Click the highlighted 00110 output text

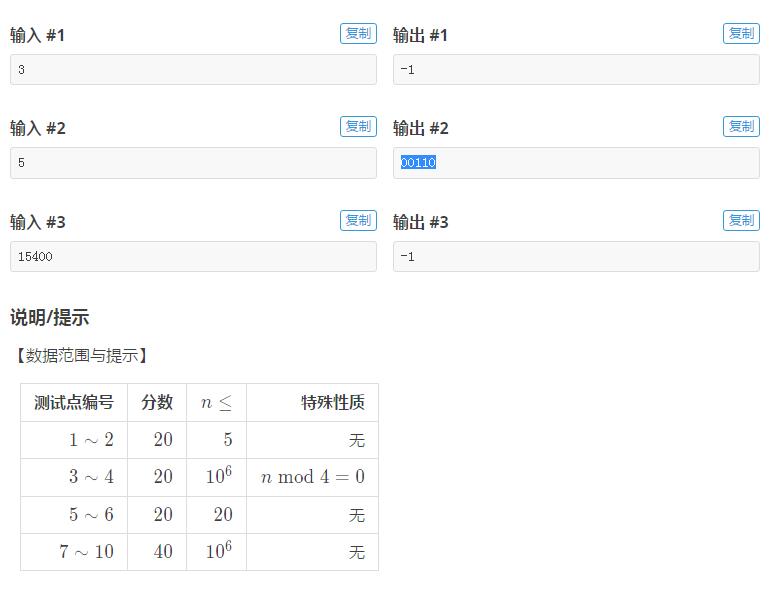point(418,163)
